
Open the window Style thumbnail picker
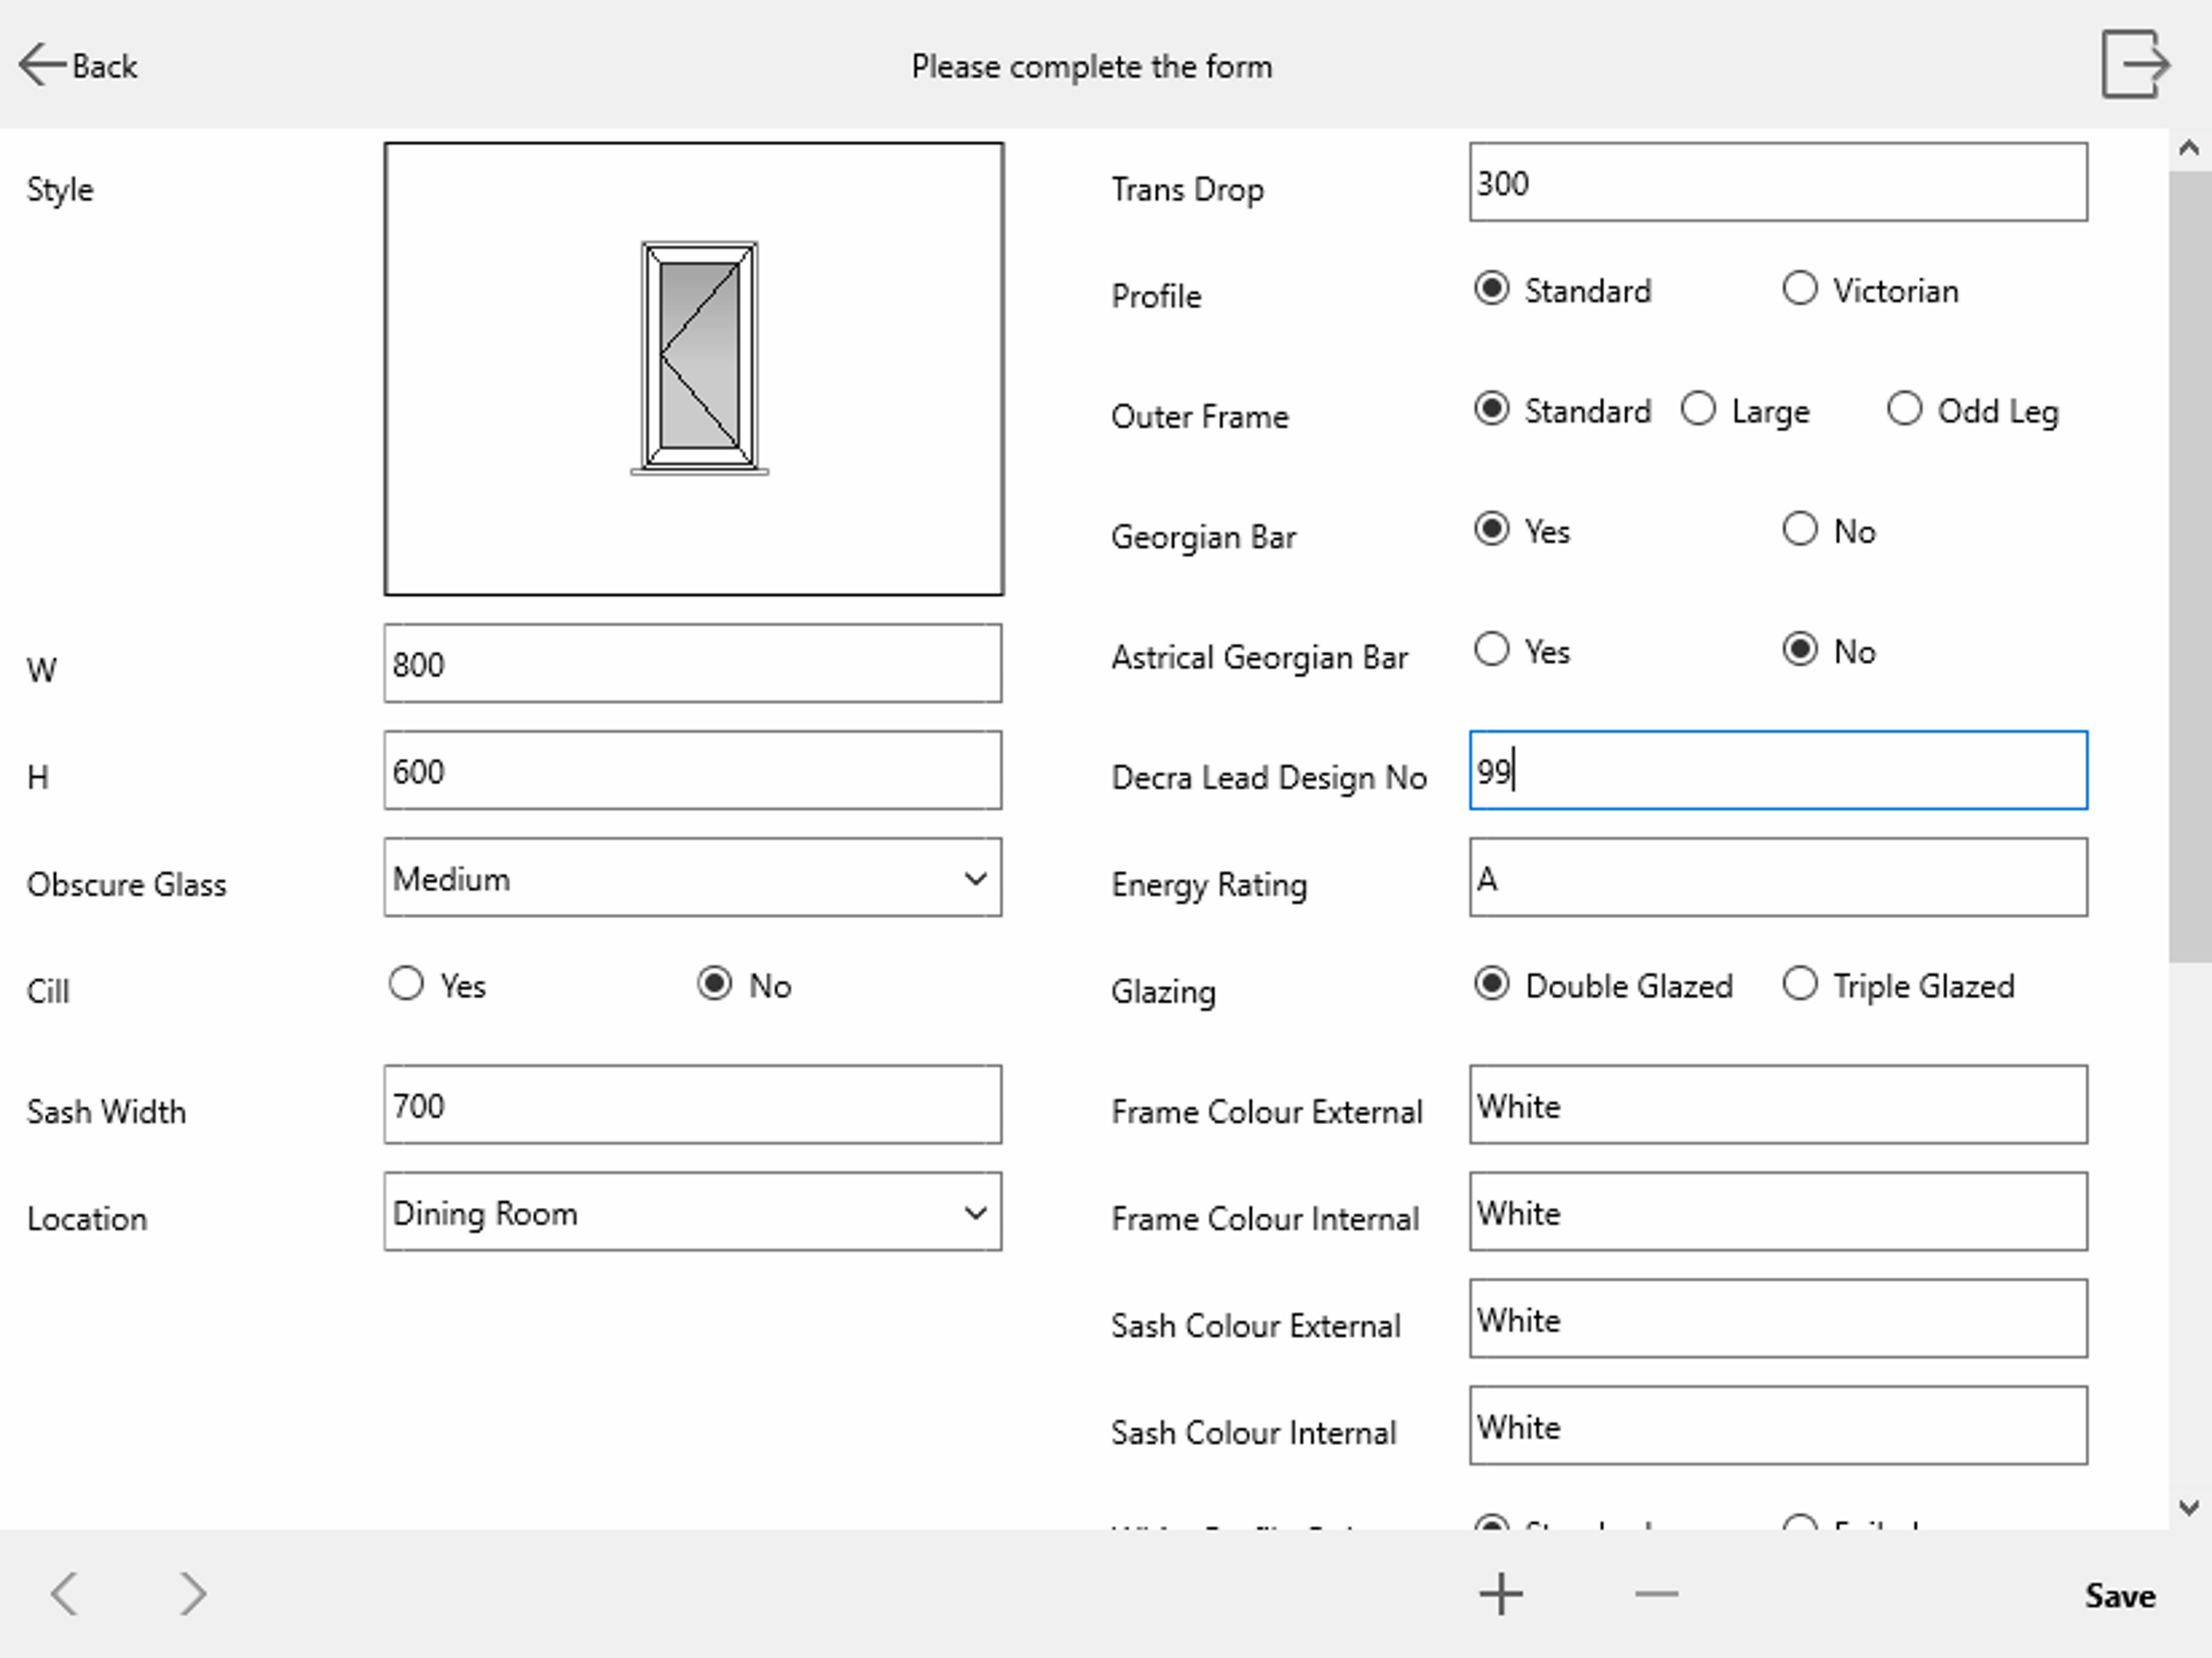693,369
